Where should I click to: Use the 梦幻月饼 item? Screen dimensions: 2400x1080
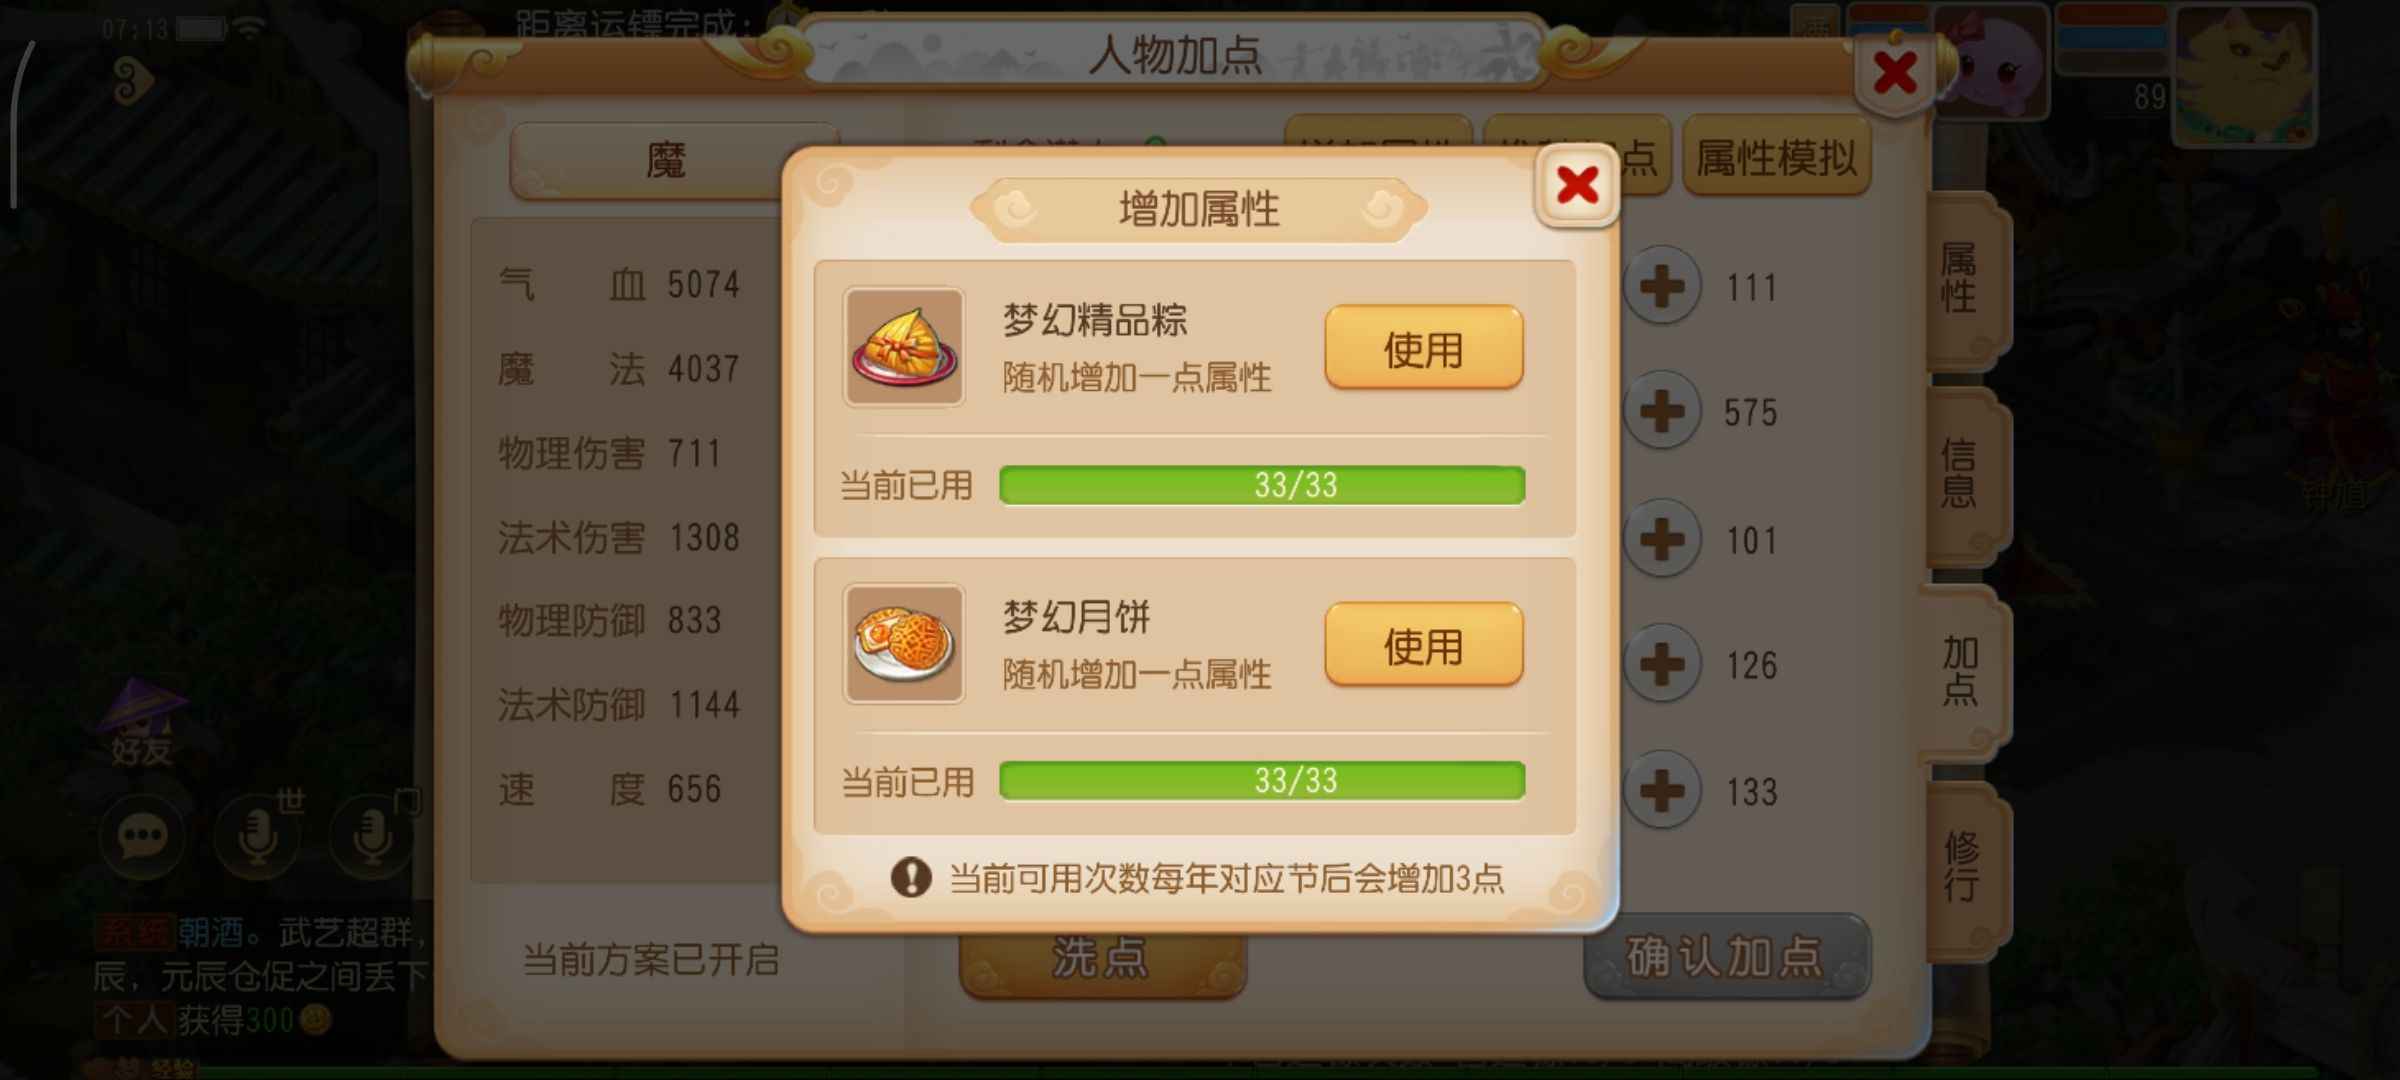(x=1423, y=645)
